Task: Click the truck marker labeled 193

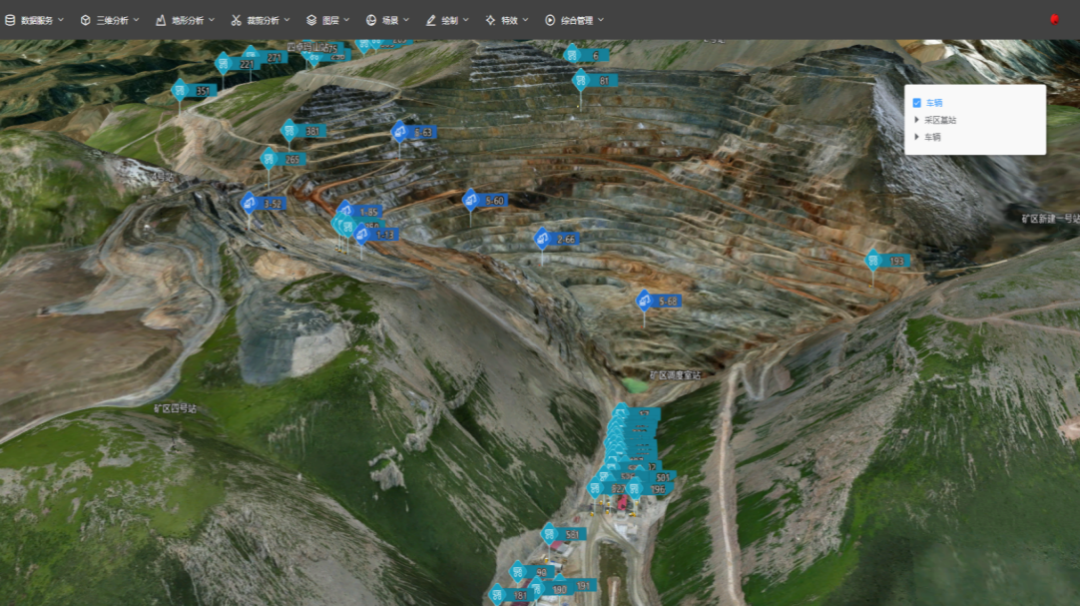Action: click(x=873, y=261)
